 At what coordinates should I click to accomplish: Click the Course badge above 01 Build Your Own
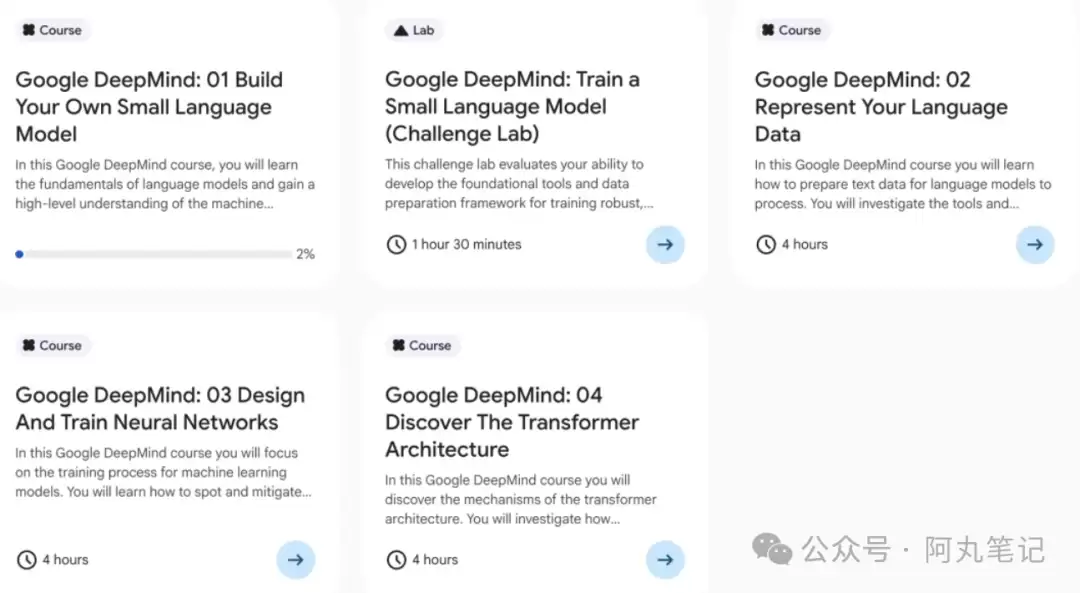pos(52,30)
